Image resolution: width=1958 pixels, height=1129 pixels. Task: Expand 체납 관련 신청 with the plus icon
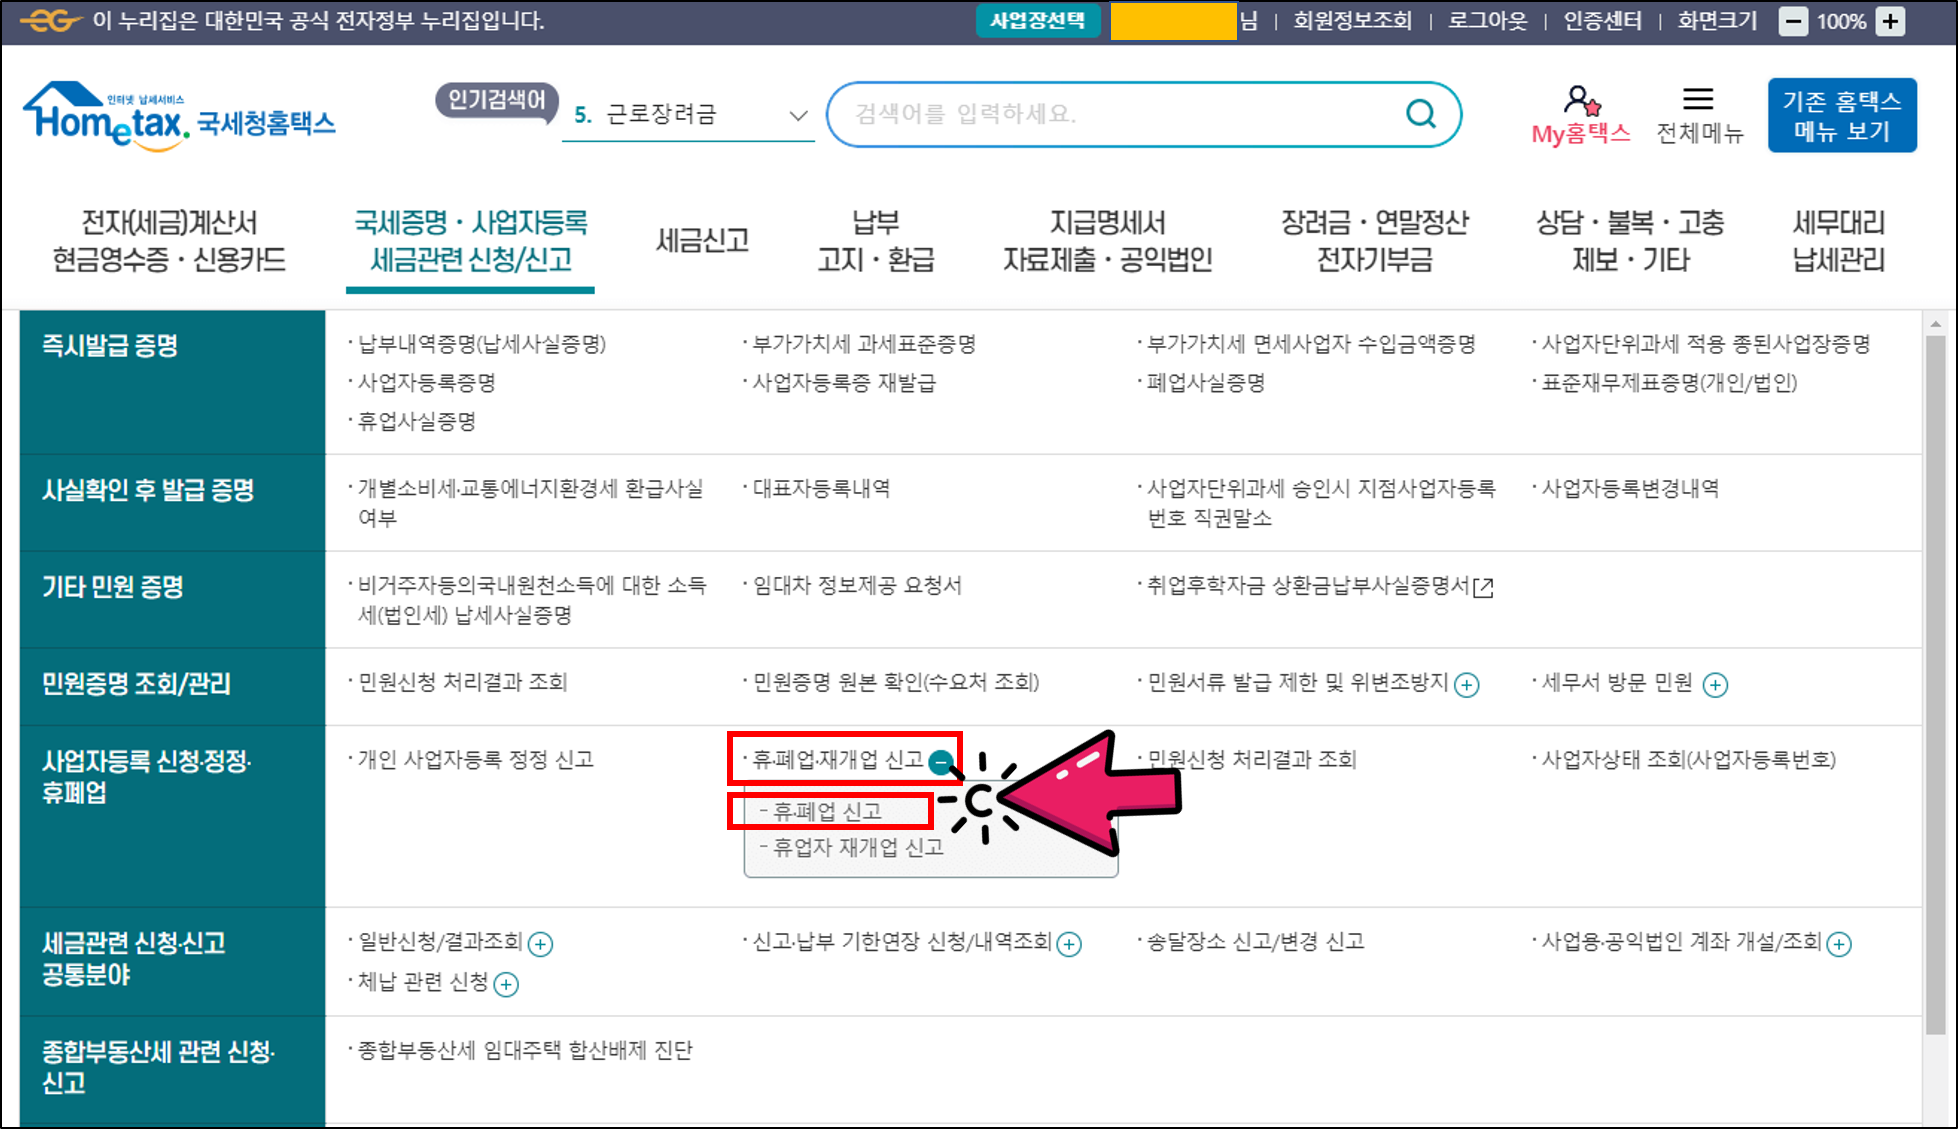(507, 985)
